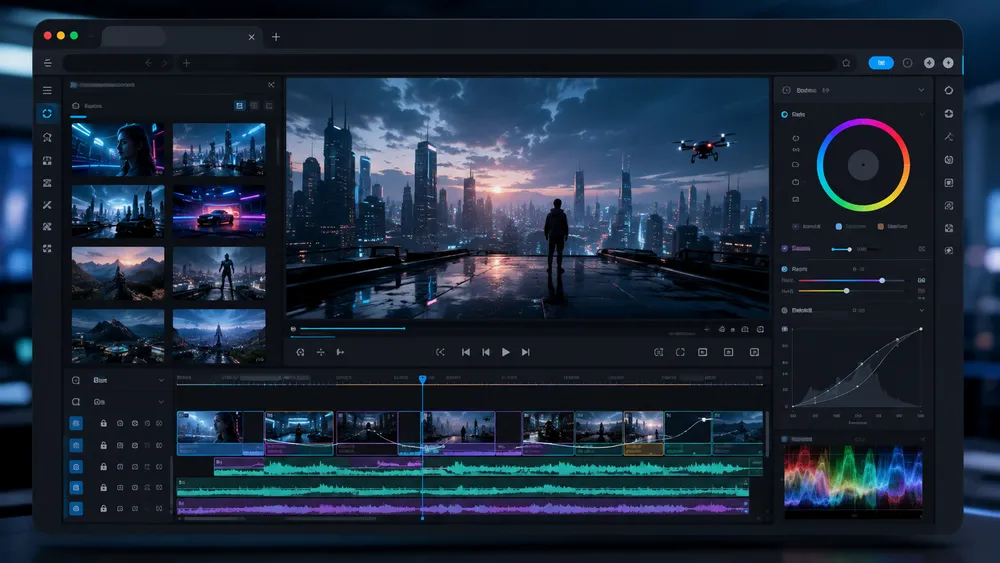Click the shuffle icon at the media panel's top right
This screenshot has width=1000, height=563.
271,85
